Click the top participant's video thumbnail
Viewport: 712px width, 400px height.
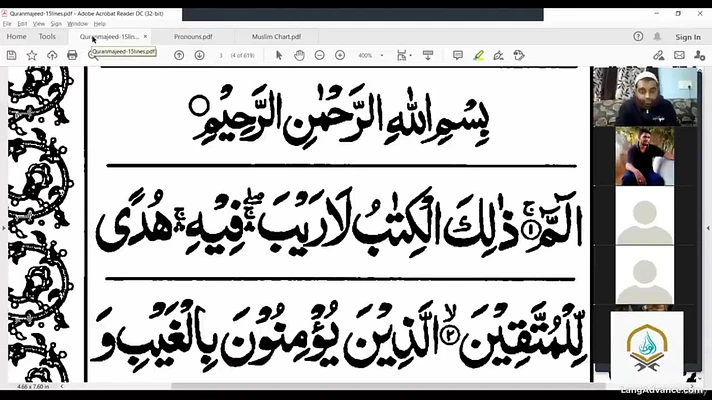point(645,97)
